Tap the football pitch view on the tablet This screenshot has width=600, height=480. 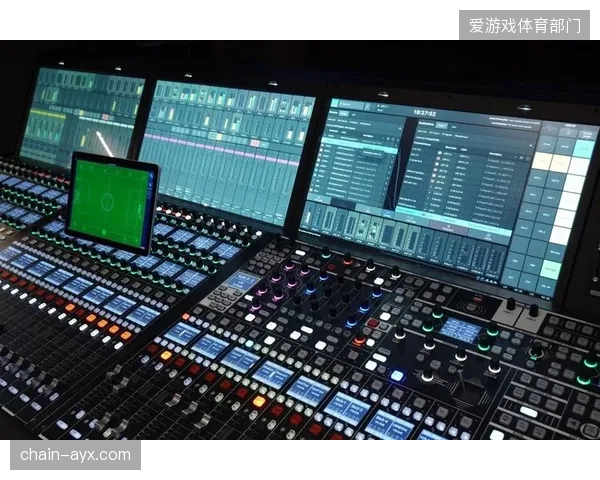point(111,202)
